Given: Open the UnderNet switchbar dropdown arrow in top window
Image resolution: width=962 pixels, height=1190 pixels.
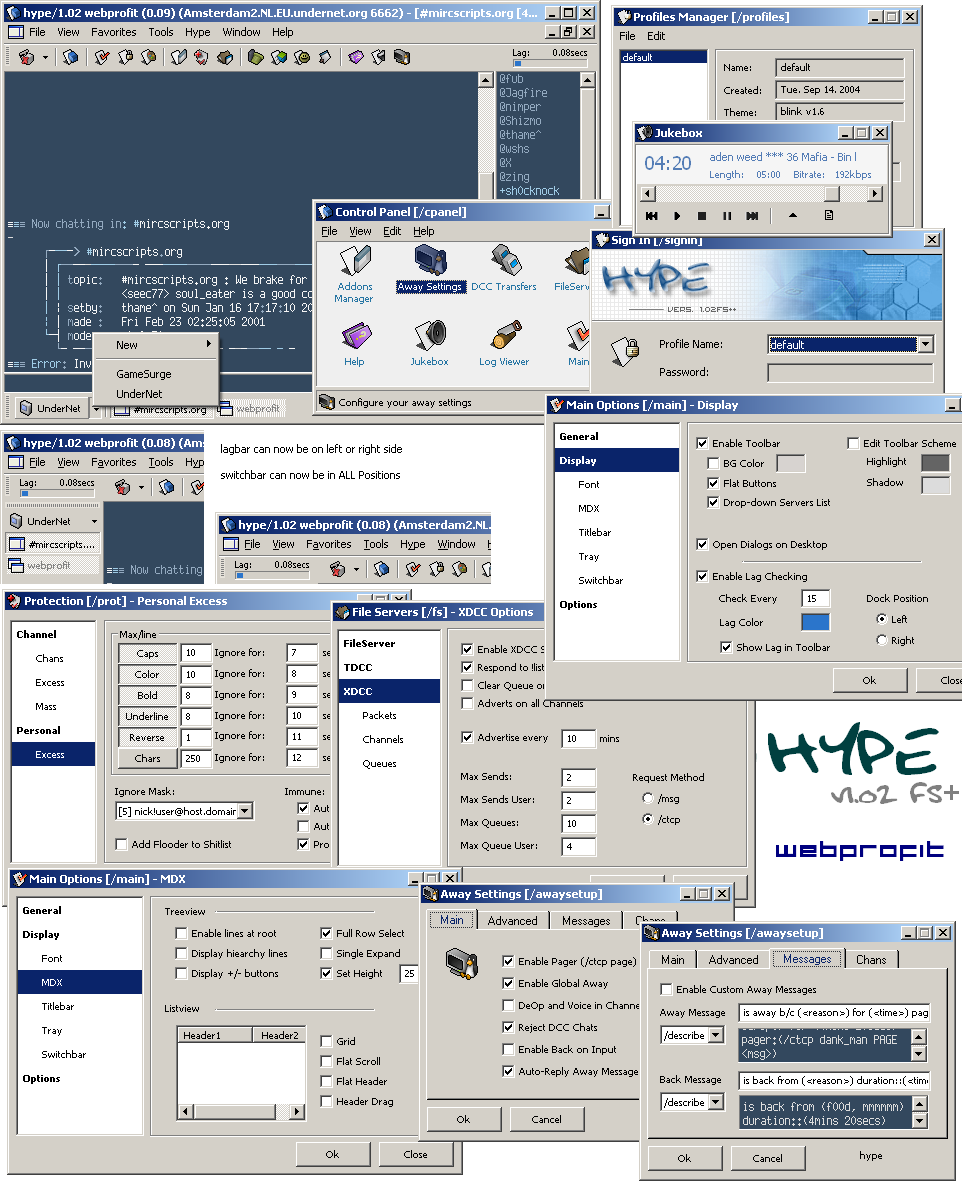Looking at the screenshot, I should point(96,408).
